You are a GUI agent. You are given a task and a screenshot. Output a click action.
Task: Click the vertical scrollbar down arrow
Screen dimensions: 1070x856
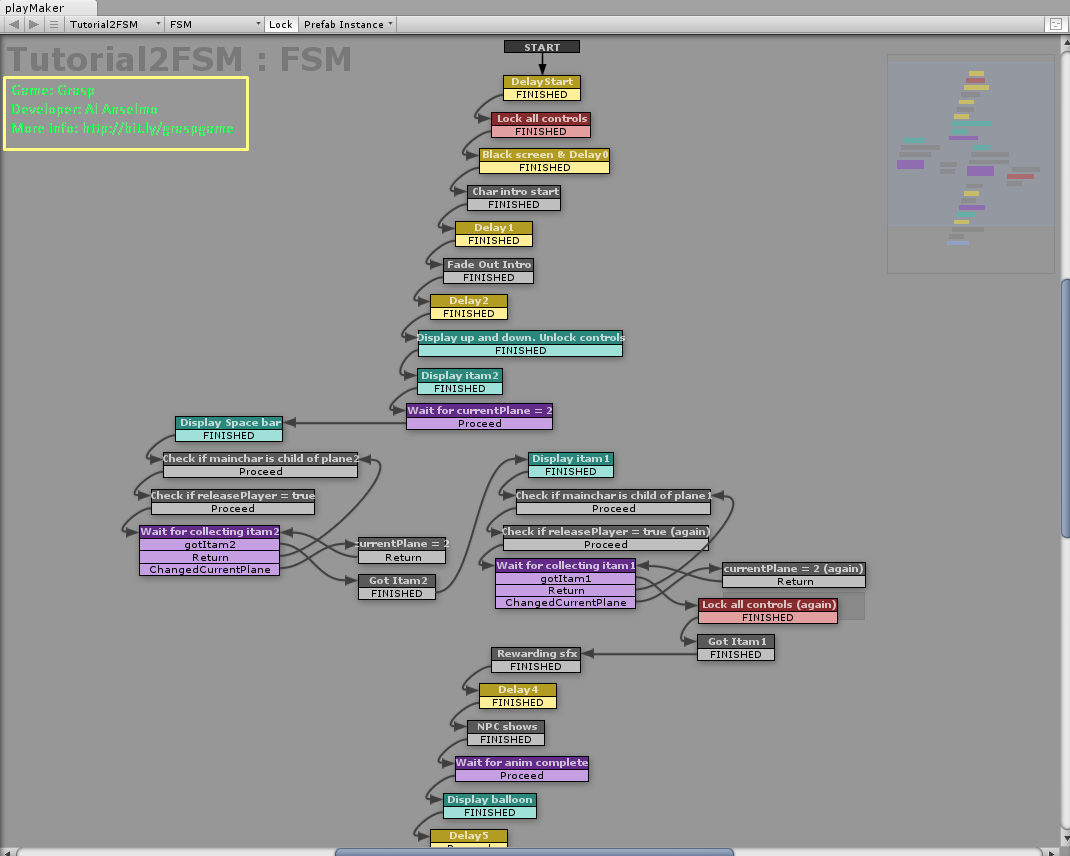(1065, 838)
